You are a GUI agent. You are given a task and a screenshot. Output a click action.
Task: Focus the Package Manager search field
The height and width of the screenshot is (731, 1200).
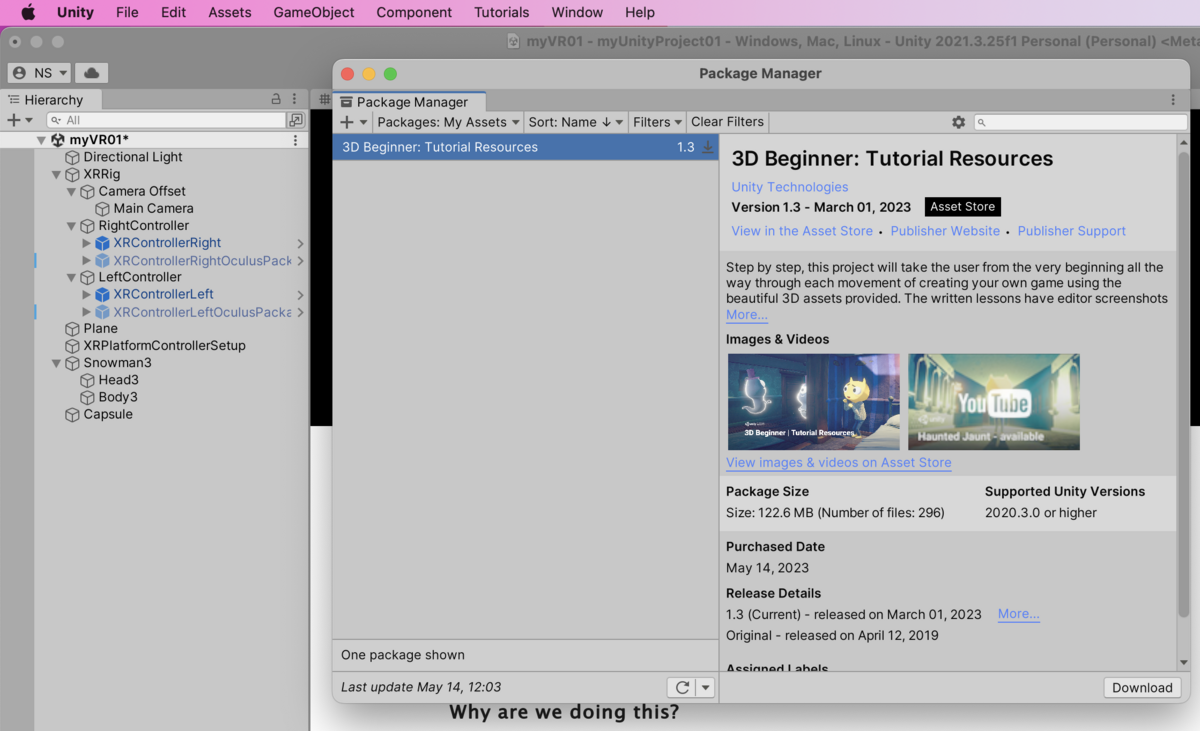[1081, 122]
